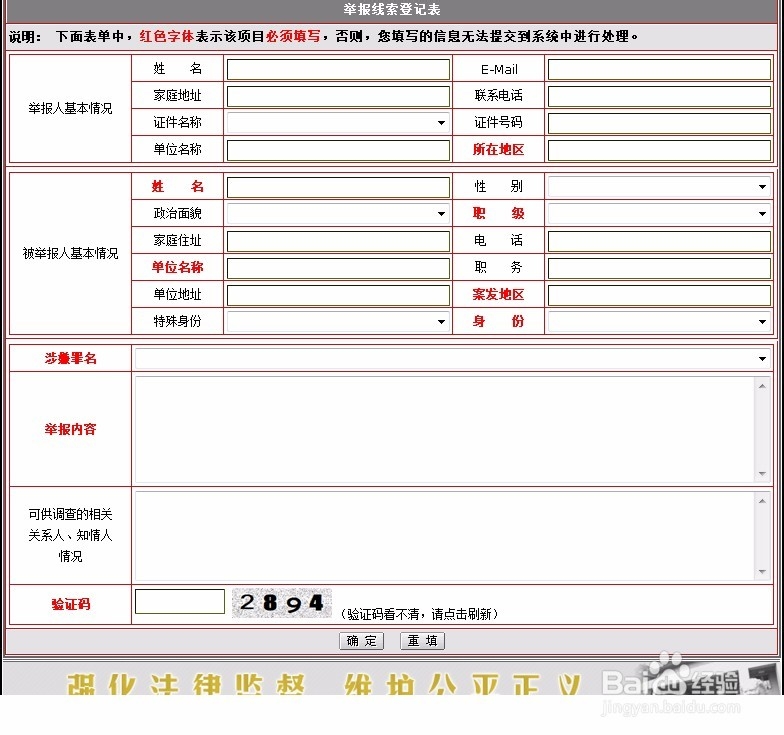Click the 职务 input field
This screenshot has width=784, height=735.
click(659, 268)
